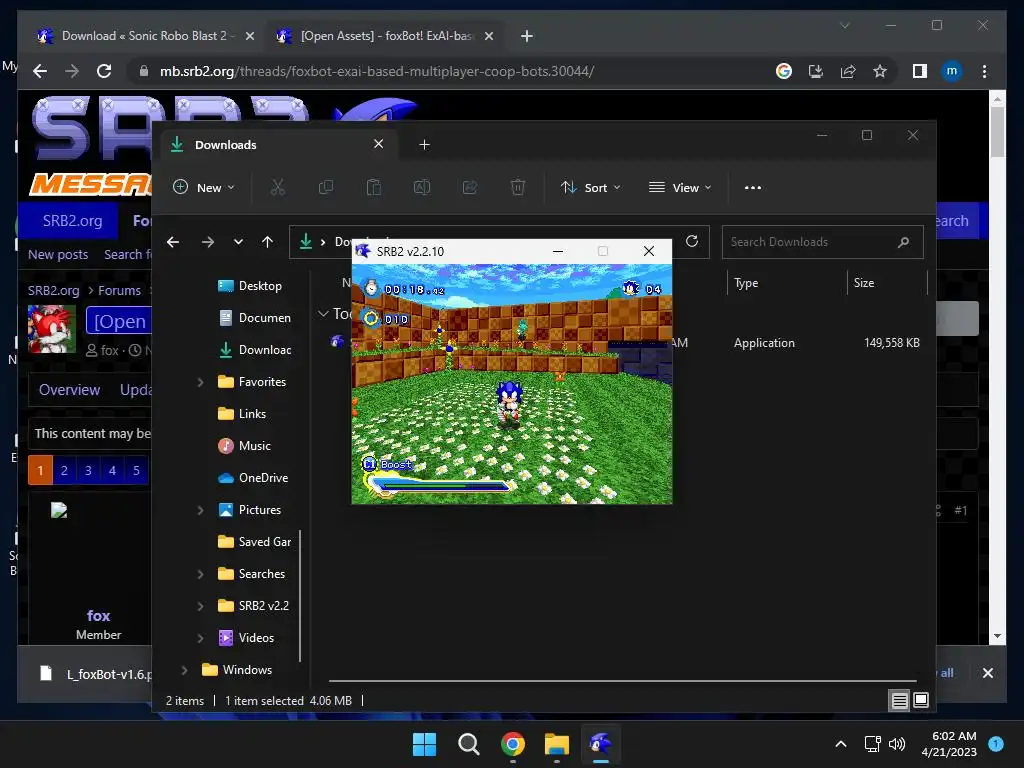Click SRB2 Sonic icon in taskbar
1024x768 pixels.
tap(600, 744)
